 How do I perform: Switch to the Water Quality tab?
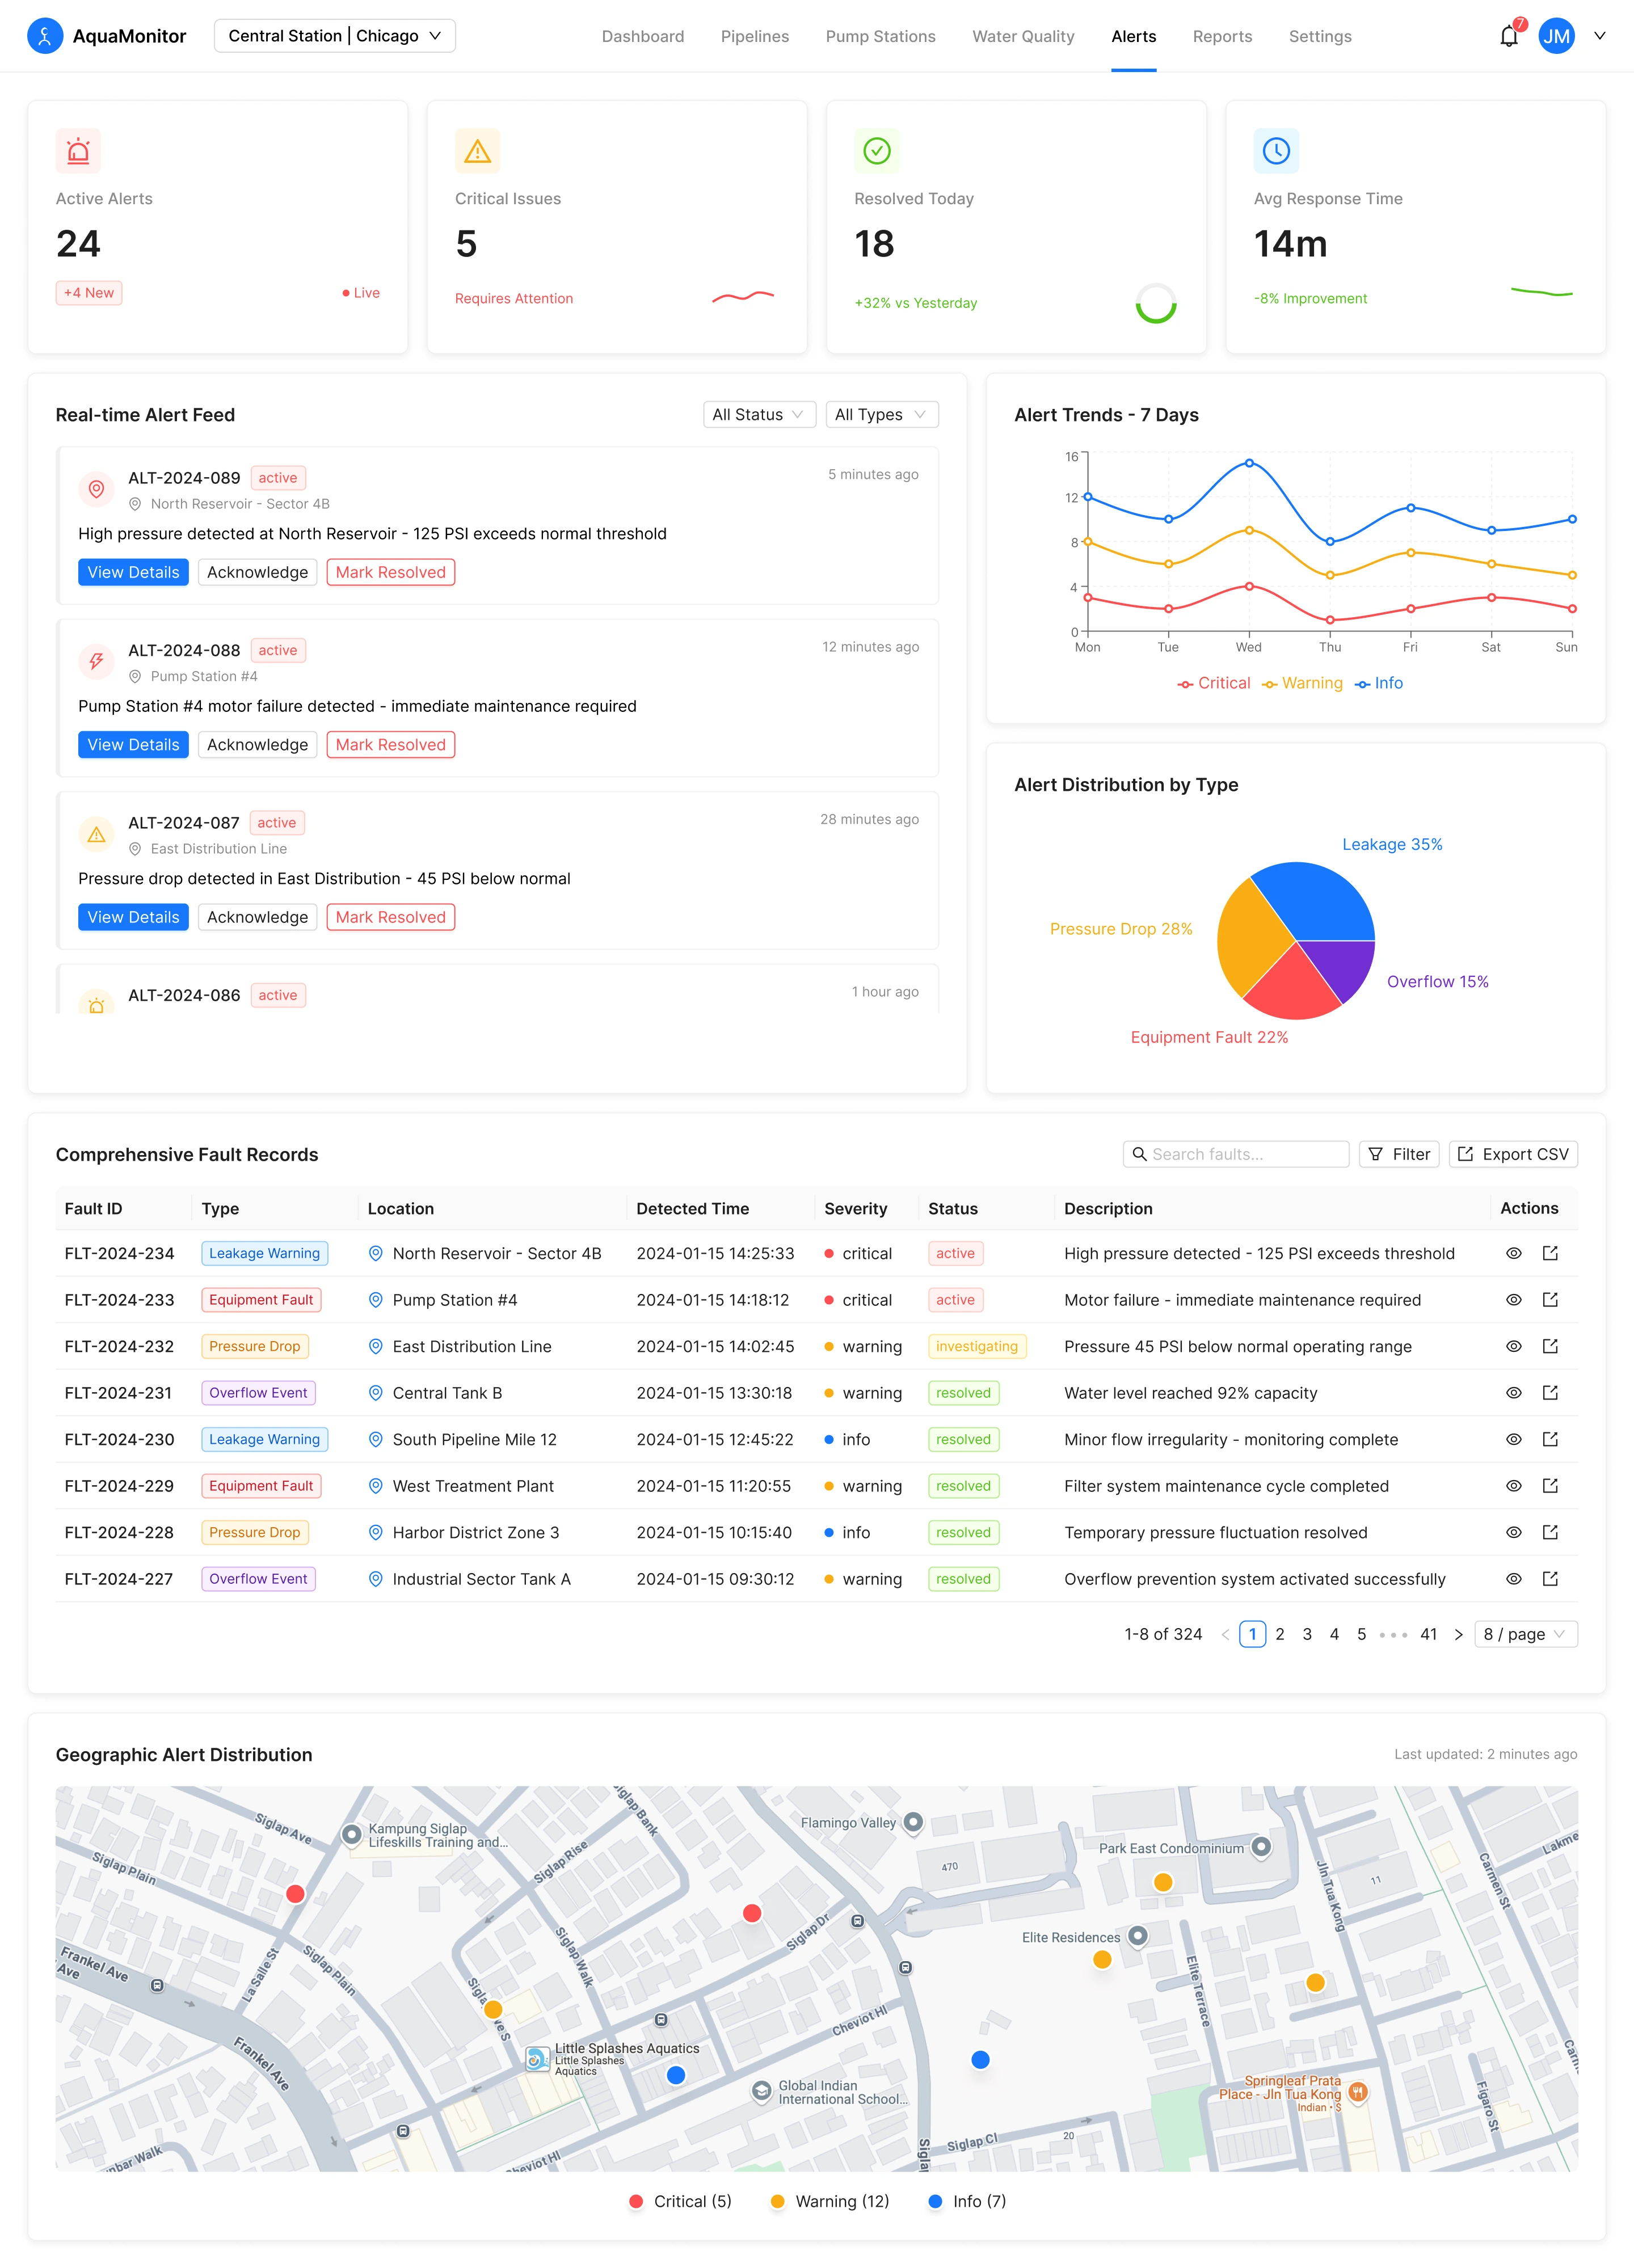point(1023,36)
